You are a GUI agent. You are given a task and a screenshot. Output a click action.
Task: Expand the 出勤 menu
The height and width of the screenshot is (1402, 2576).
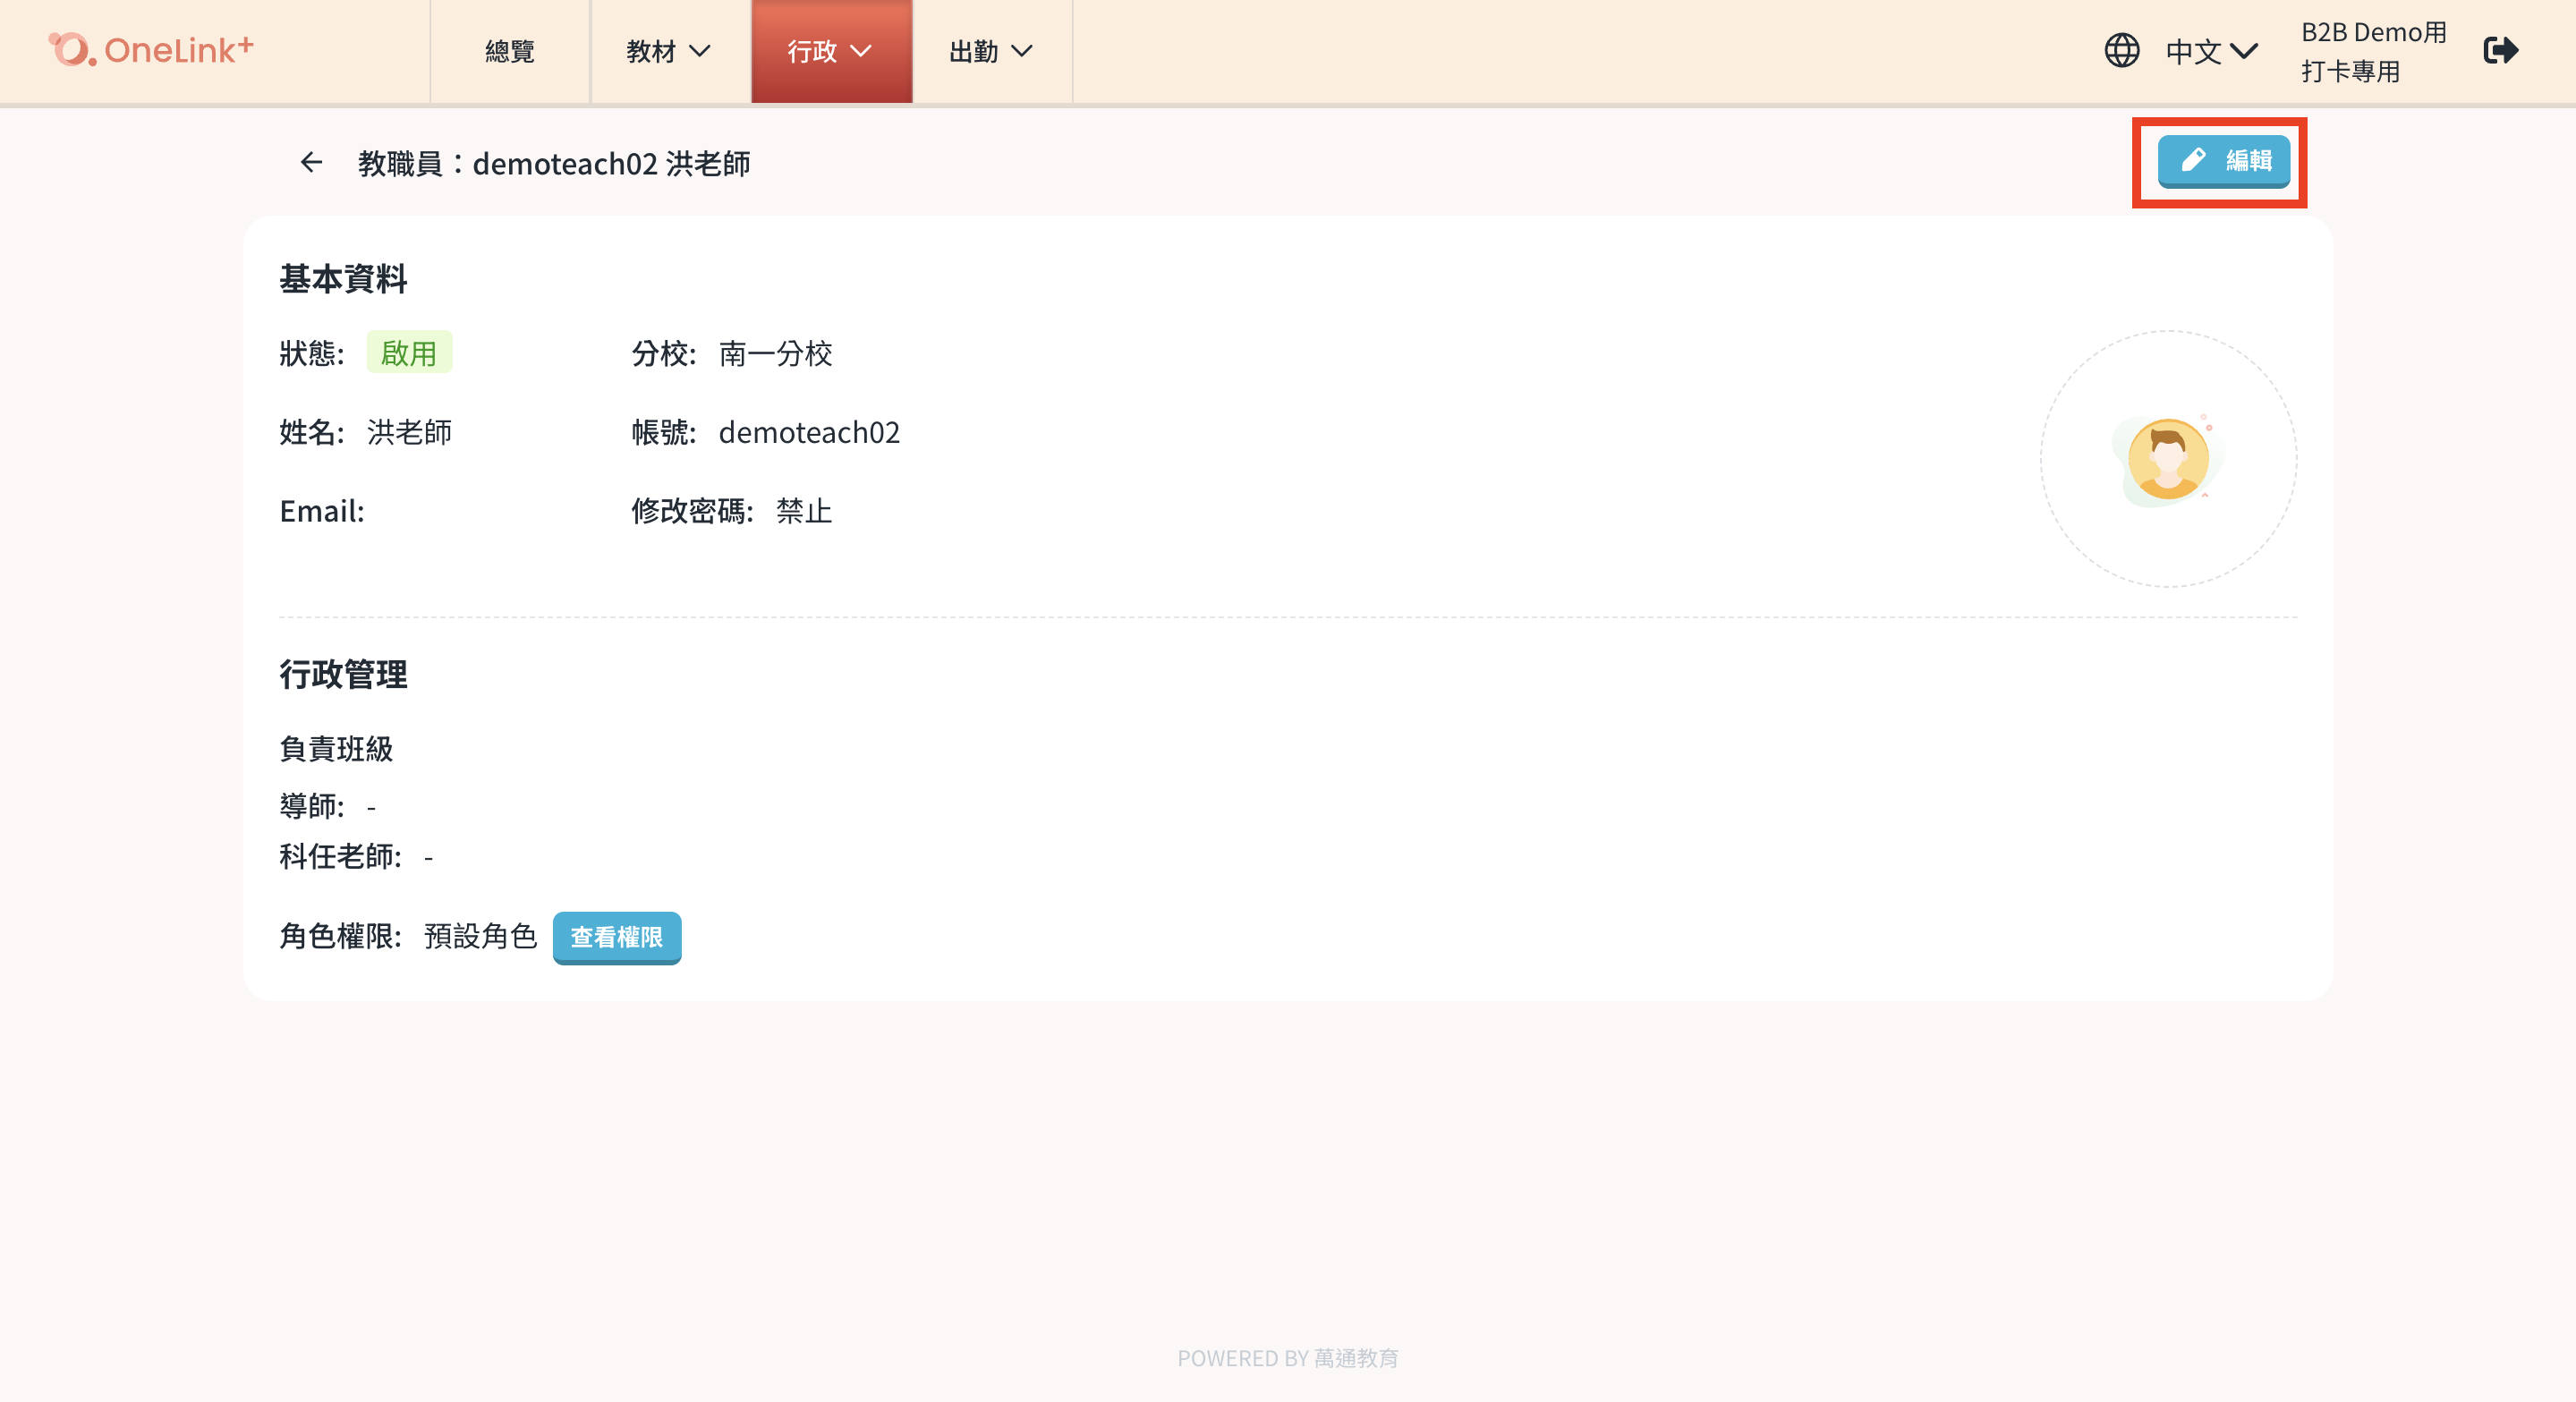coord(991,51)
